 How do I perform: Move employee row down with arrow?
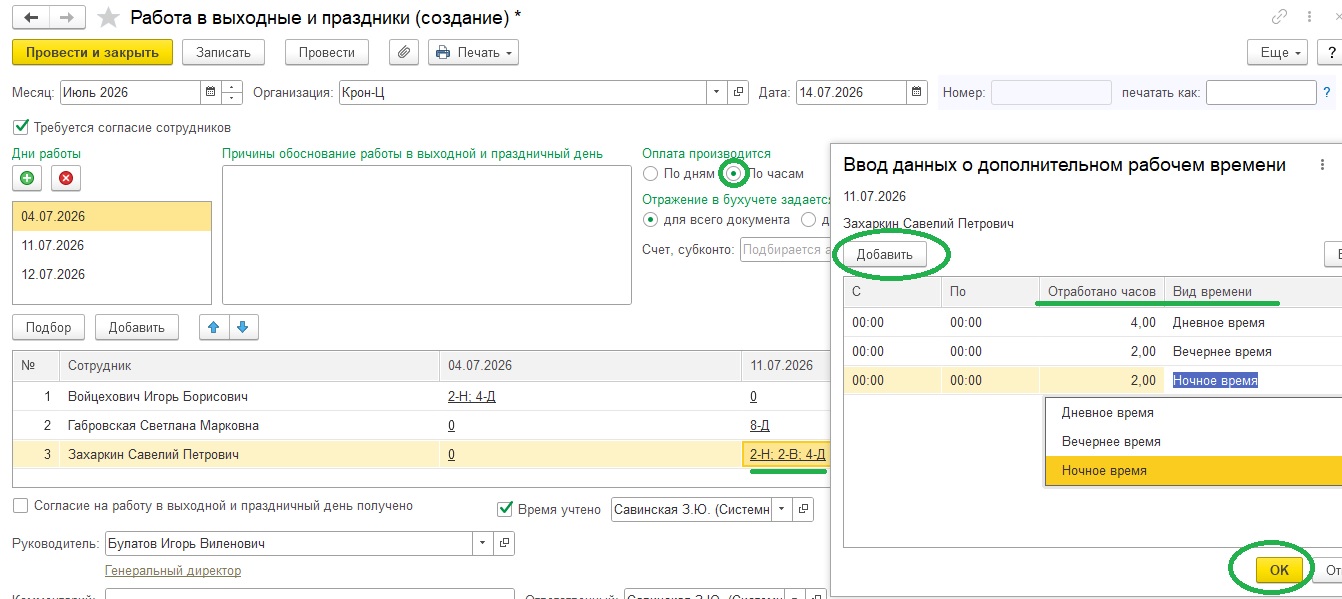244,327
